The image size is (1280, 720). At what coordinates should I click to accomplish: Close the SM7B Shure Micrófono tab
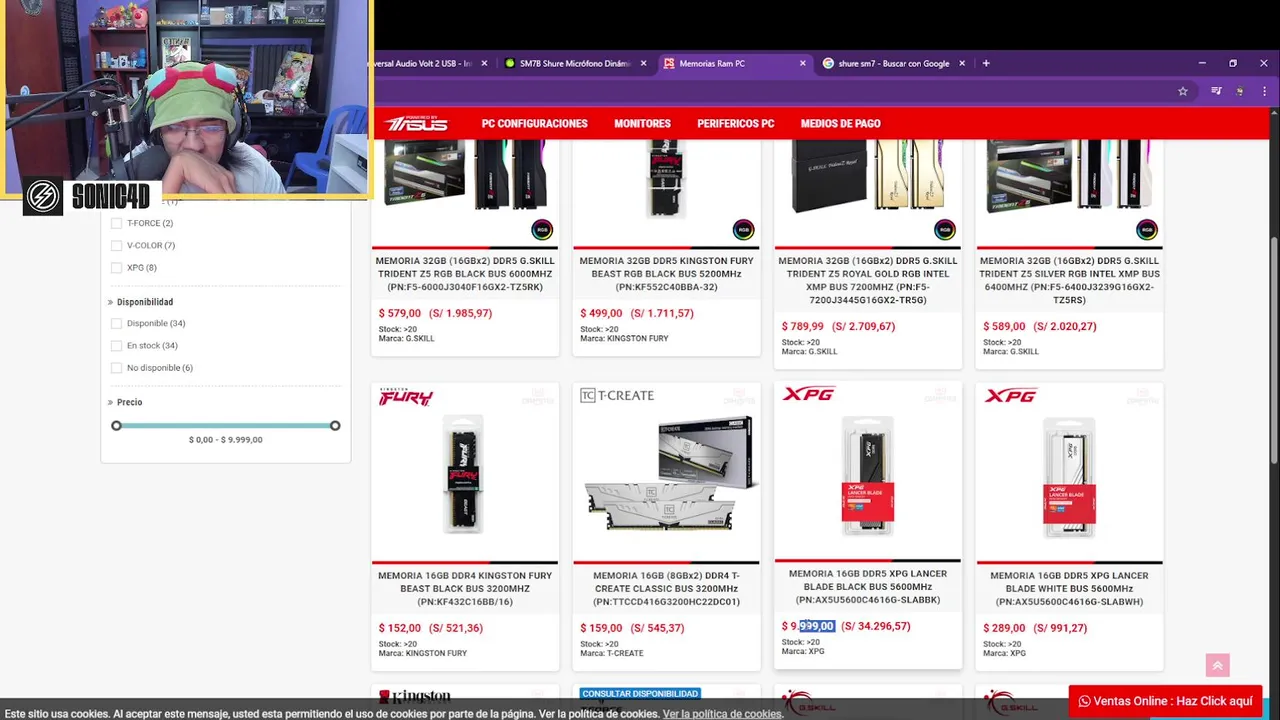643,63
